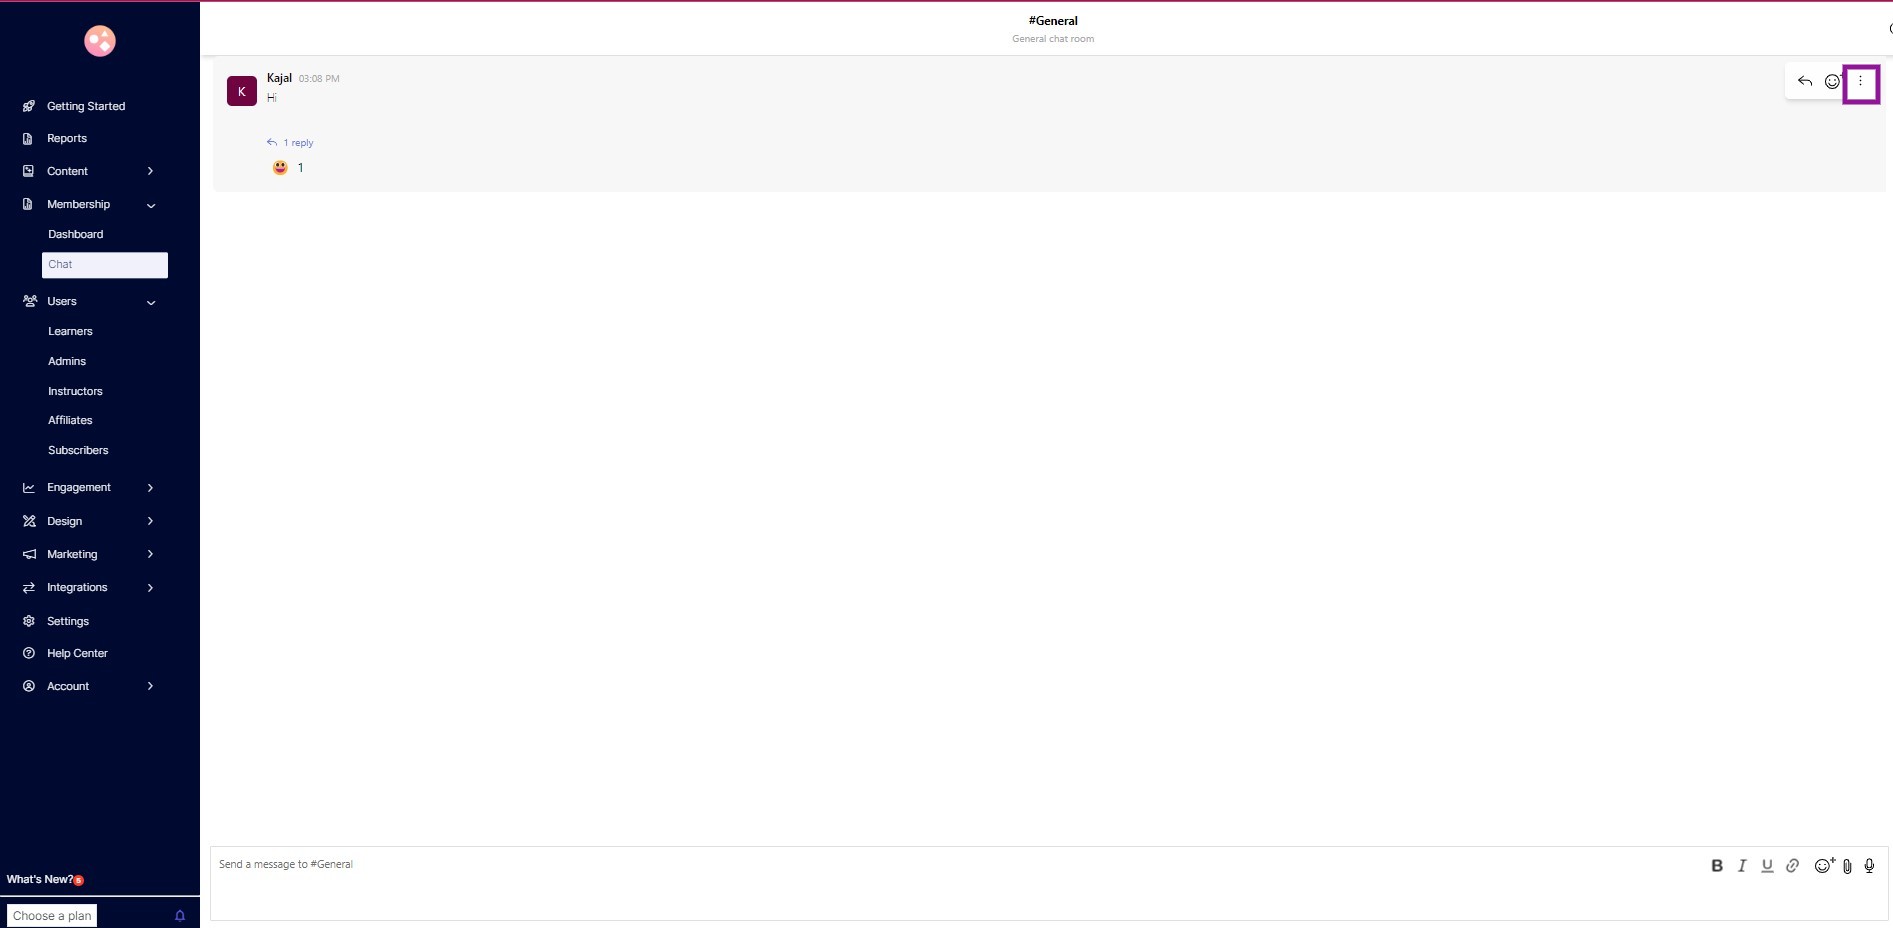The height and width of the screenshot is (928, 1893).
Task: Open the Settings page
Action: coord(68,621)
